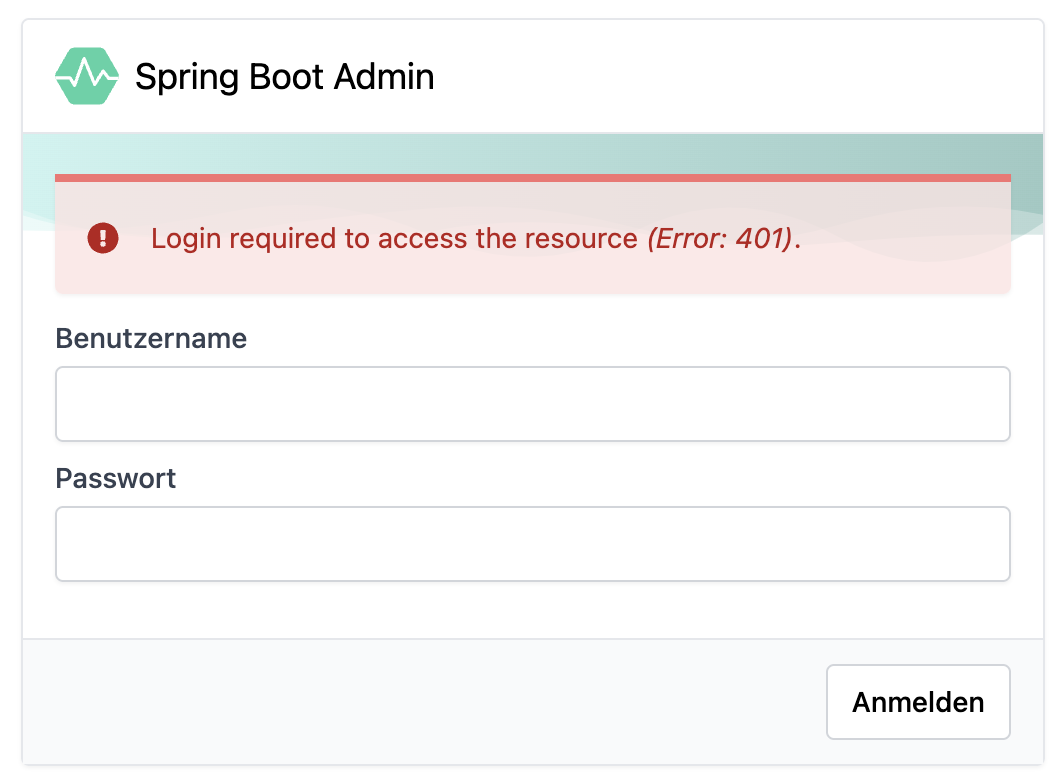Click the Anmelden button
The height and width of the screenshot is (784, 1062).
point(917,702)
